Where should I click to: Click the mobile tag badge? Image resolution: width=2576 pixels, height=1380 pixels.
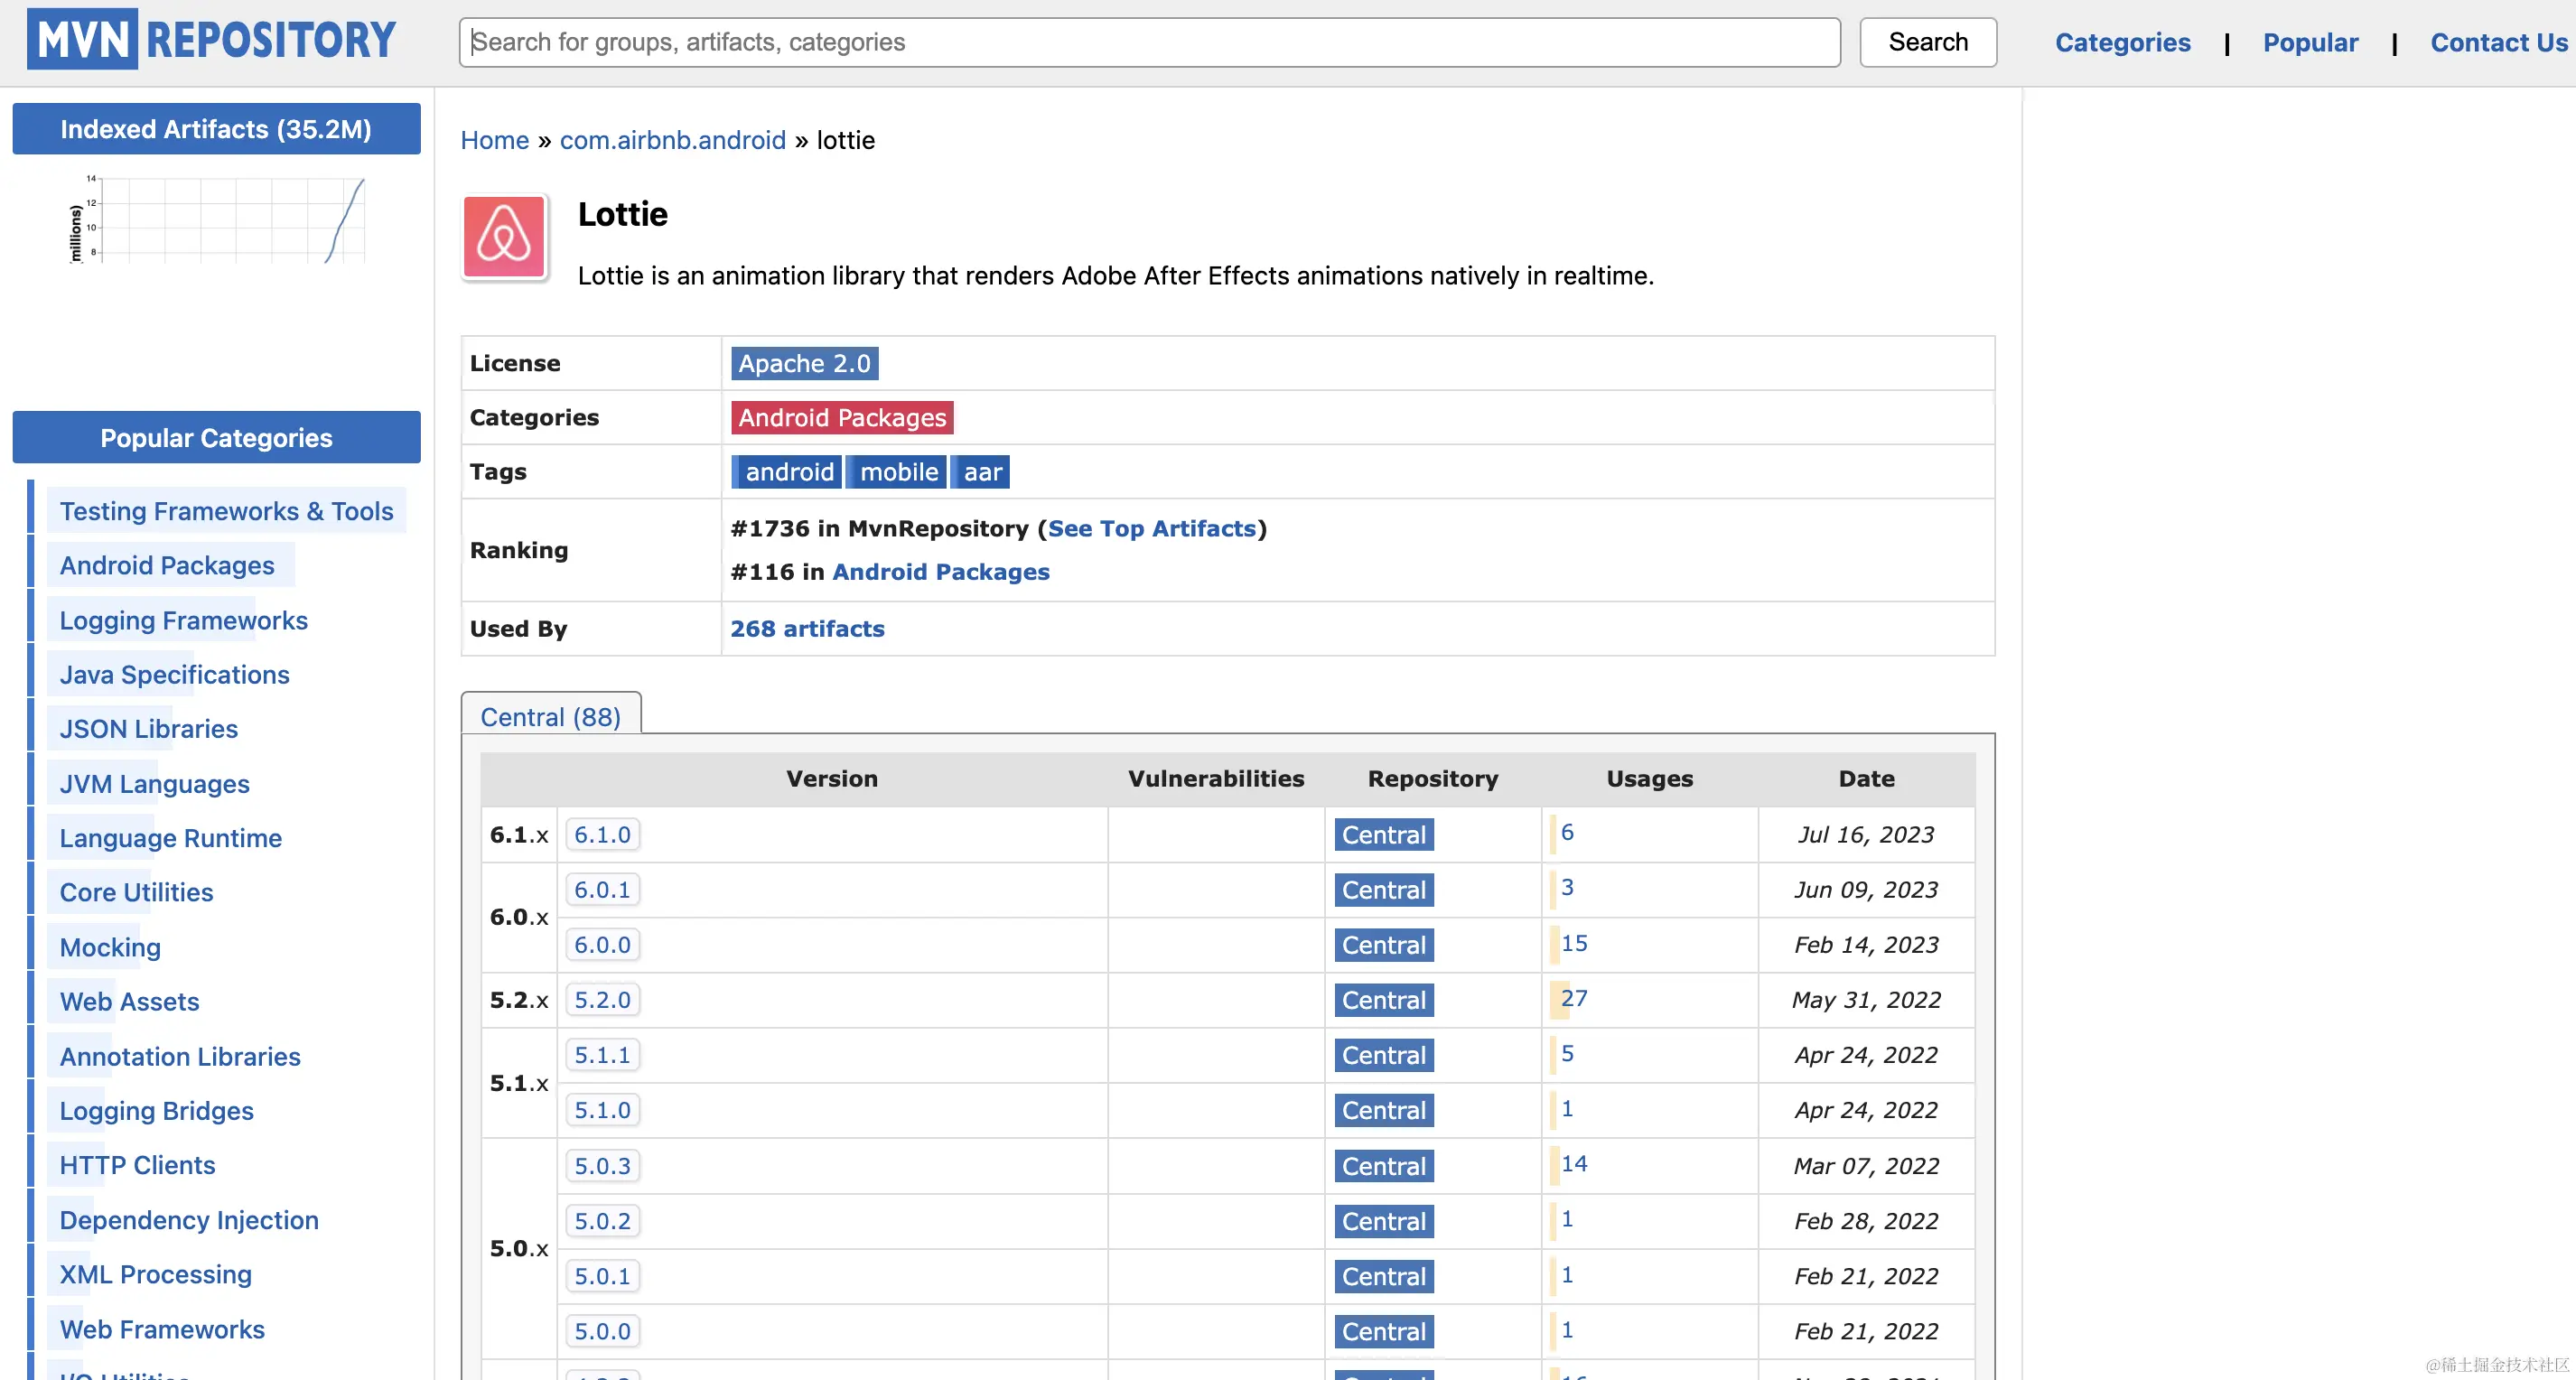[897, 472]
